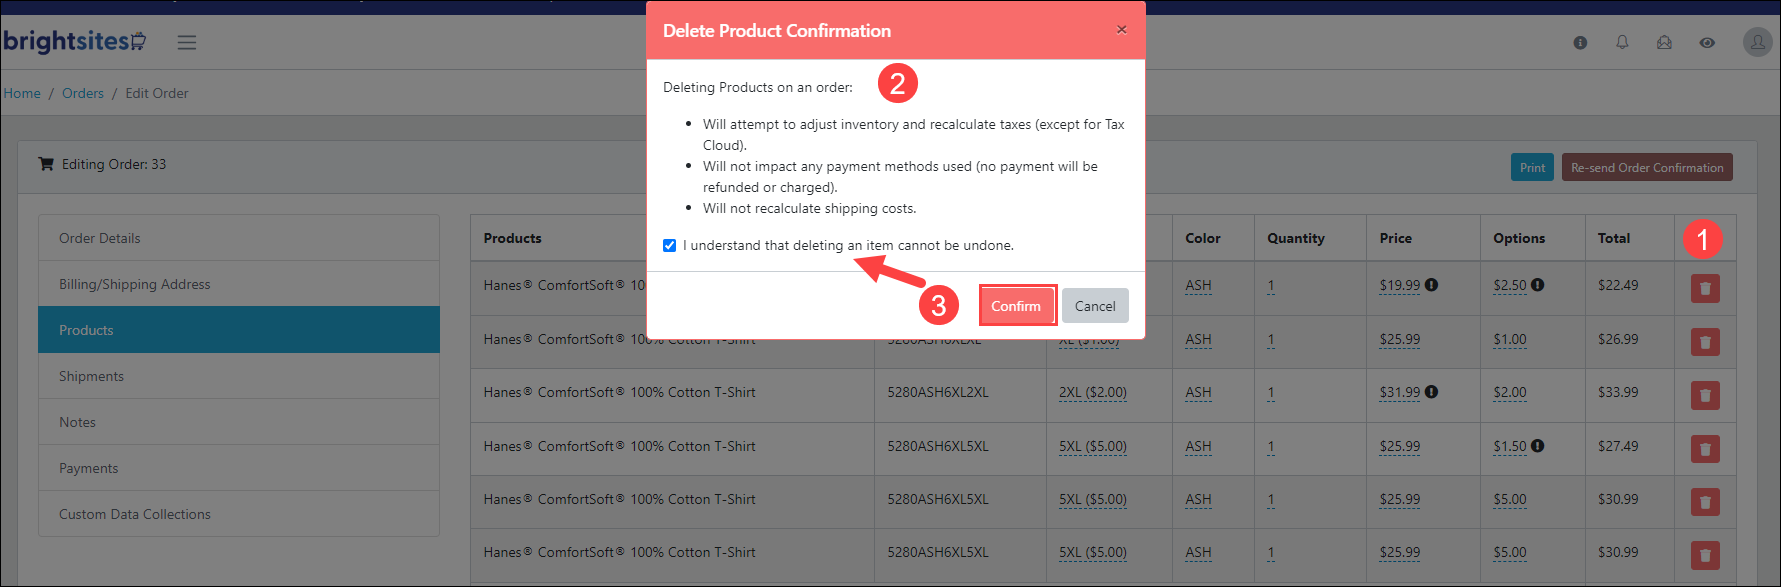This screenshot has height=587, width=1781.
Task: Click trash icon for $33.99 product row
Action: click(x=1705, y=395)
